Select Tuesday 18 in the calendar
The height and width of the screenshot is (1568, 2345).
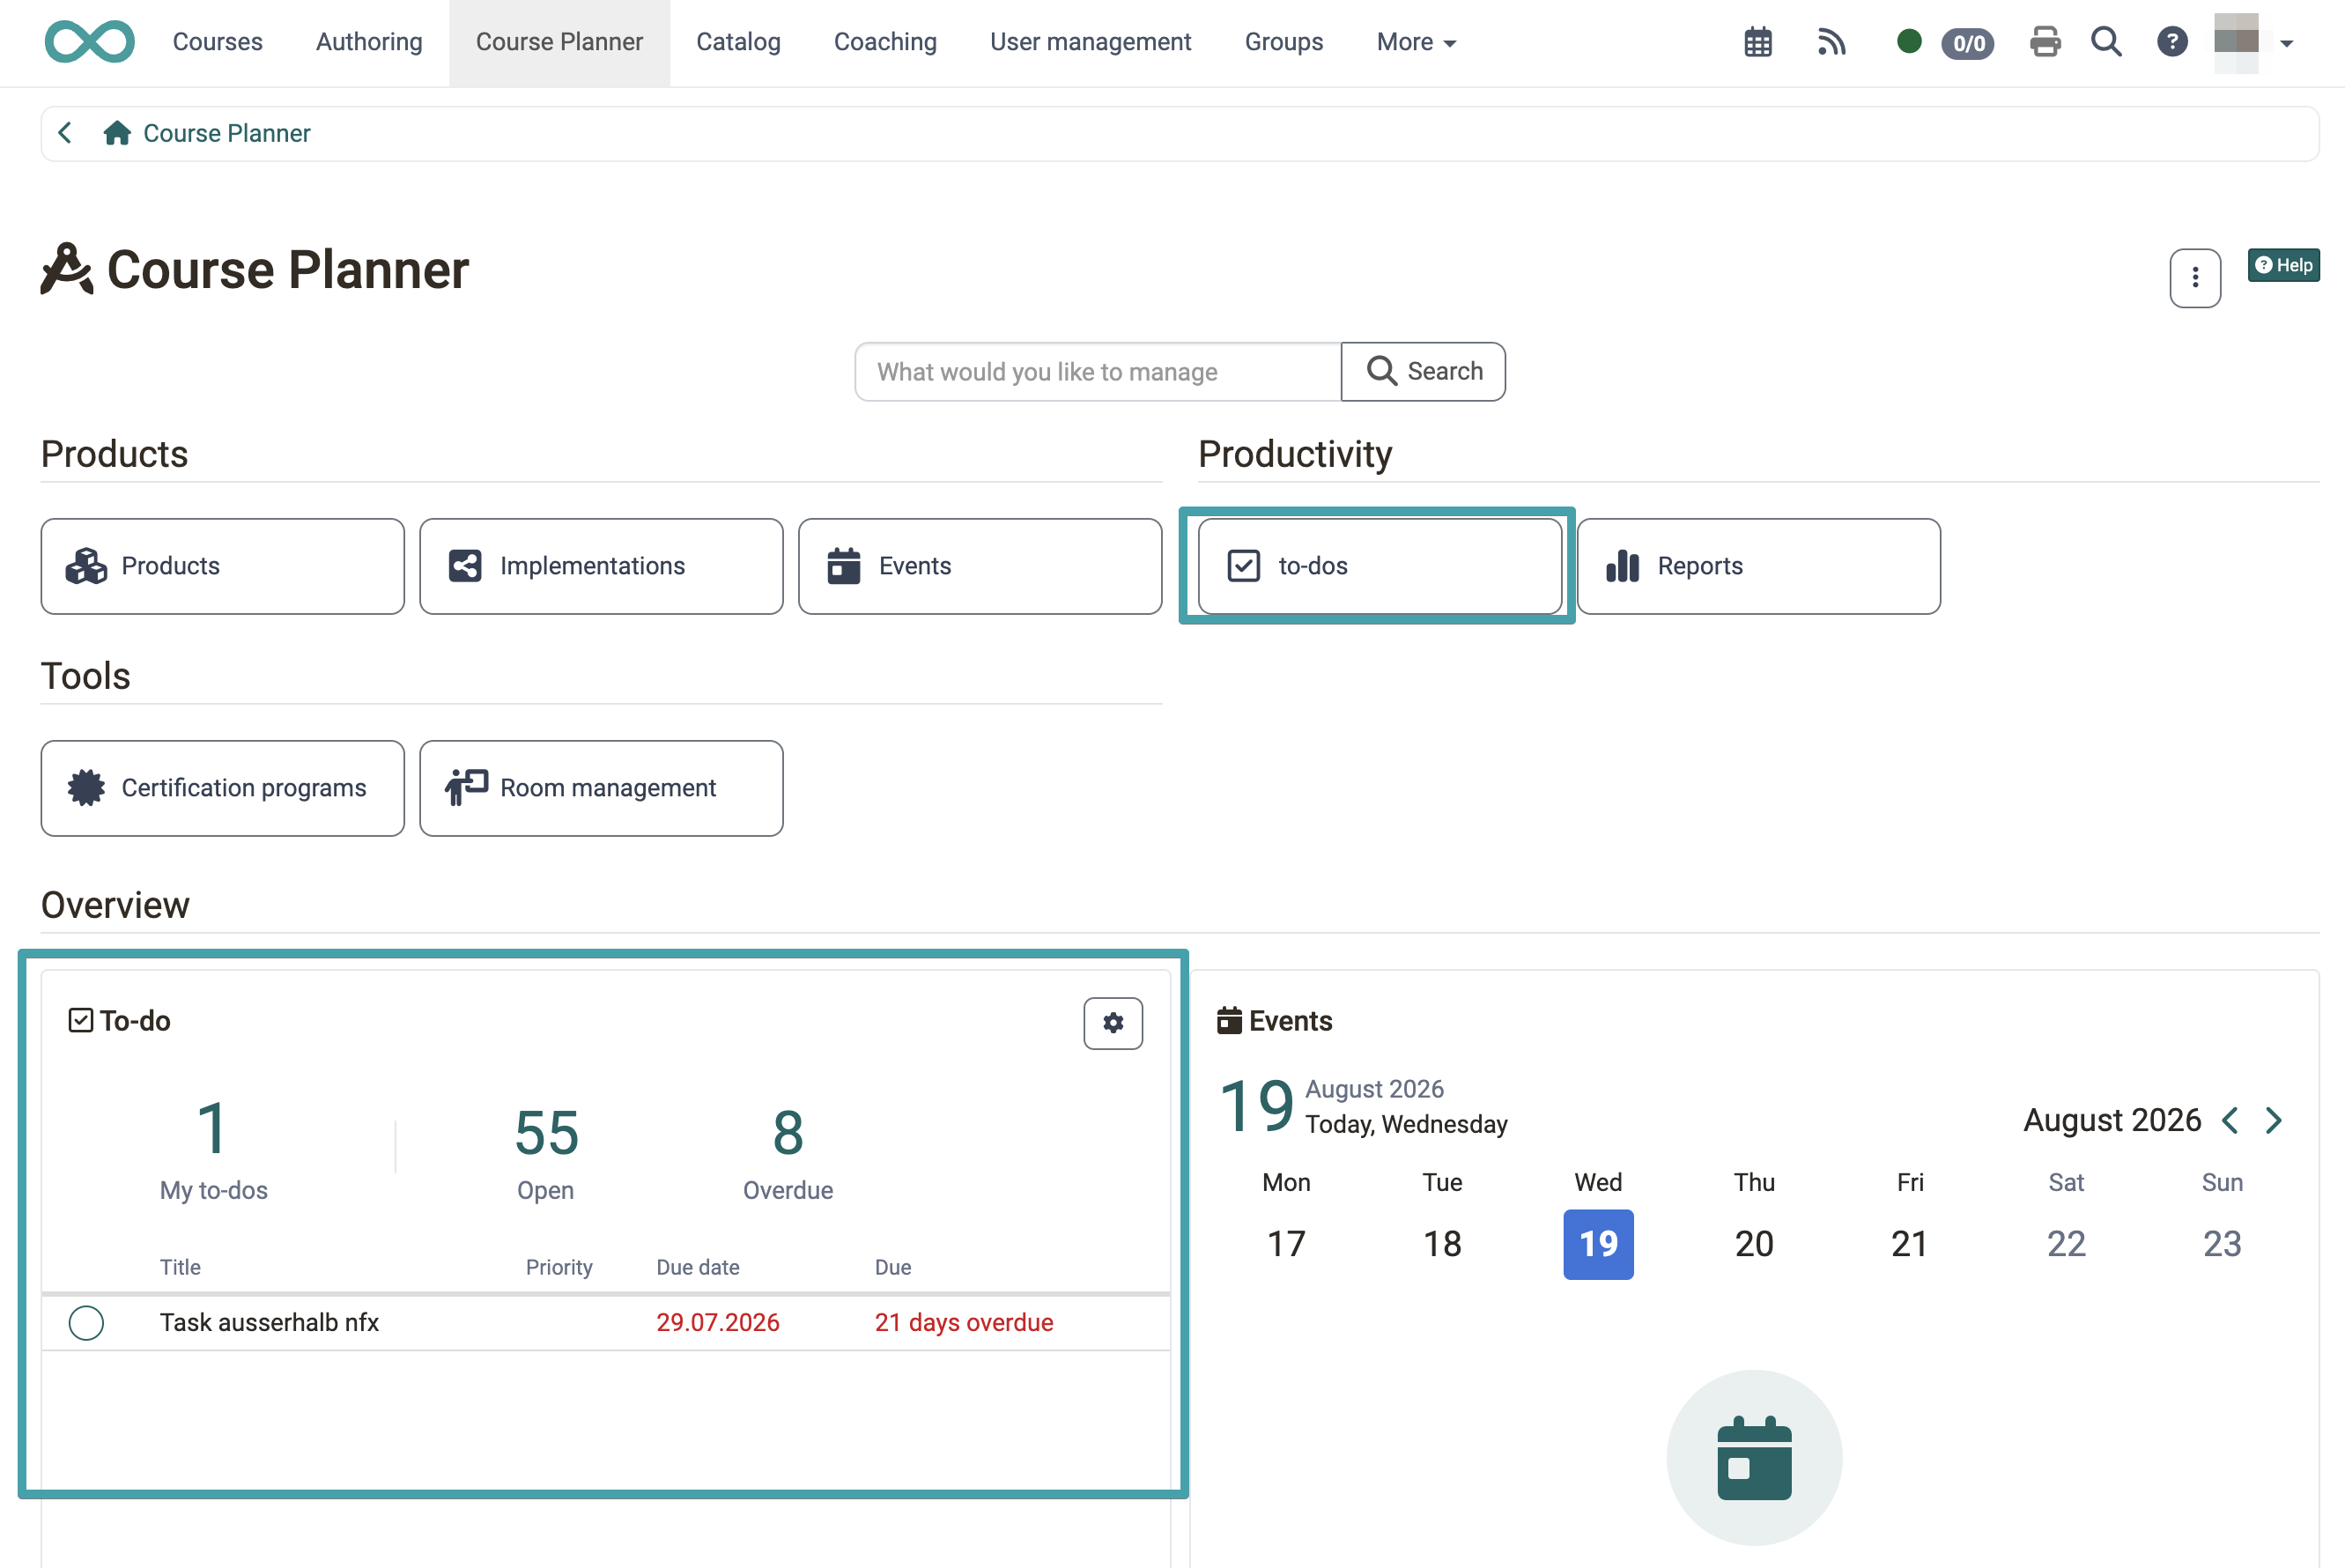point(1442,1244)
